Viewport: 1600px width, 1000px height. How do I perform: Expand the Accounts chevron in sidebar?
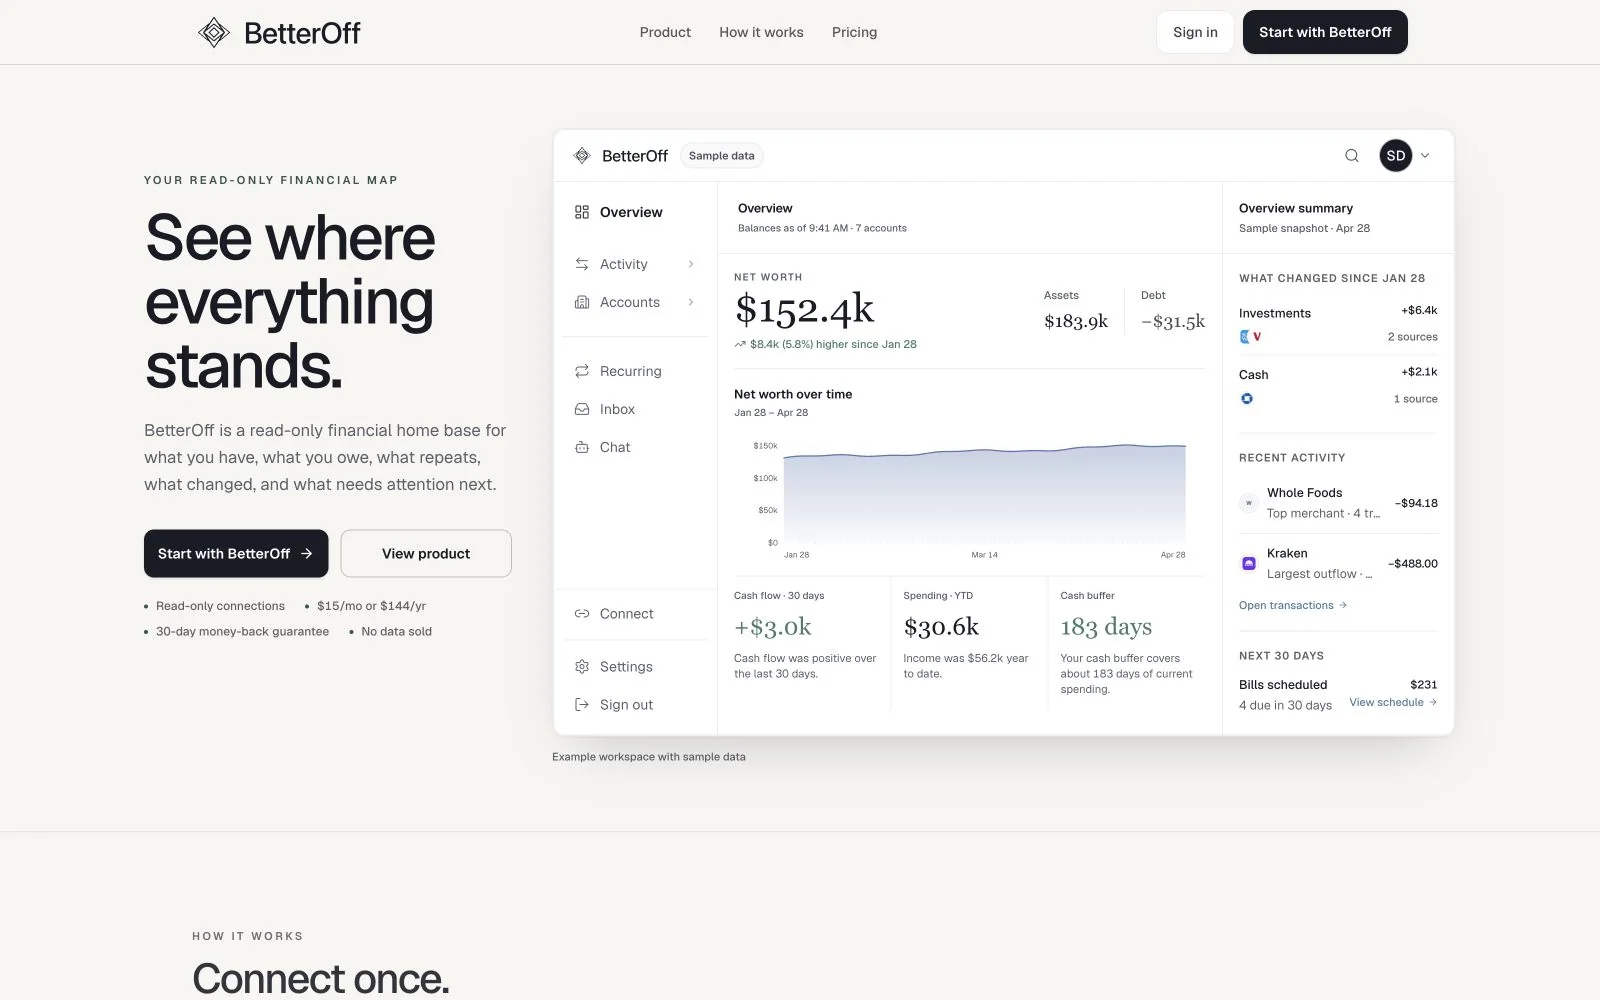click(x=691, y=302)
